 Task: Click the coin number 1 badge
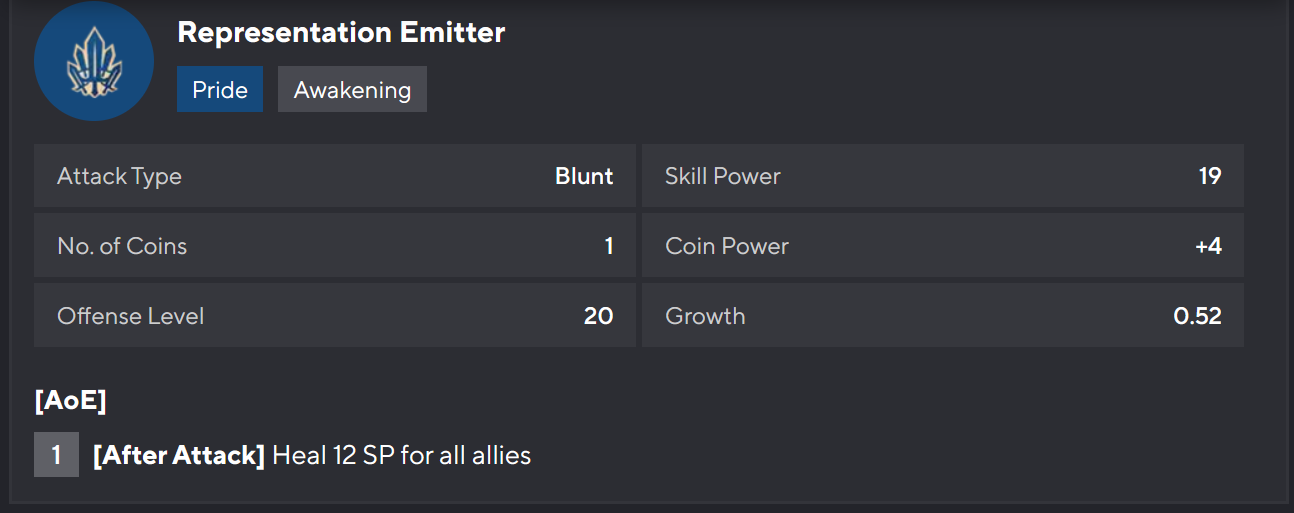pos(56,455)
